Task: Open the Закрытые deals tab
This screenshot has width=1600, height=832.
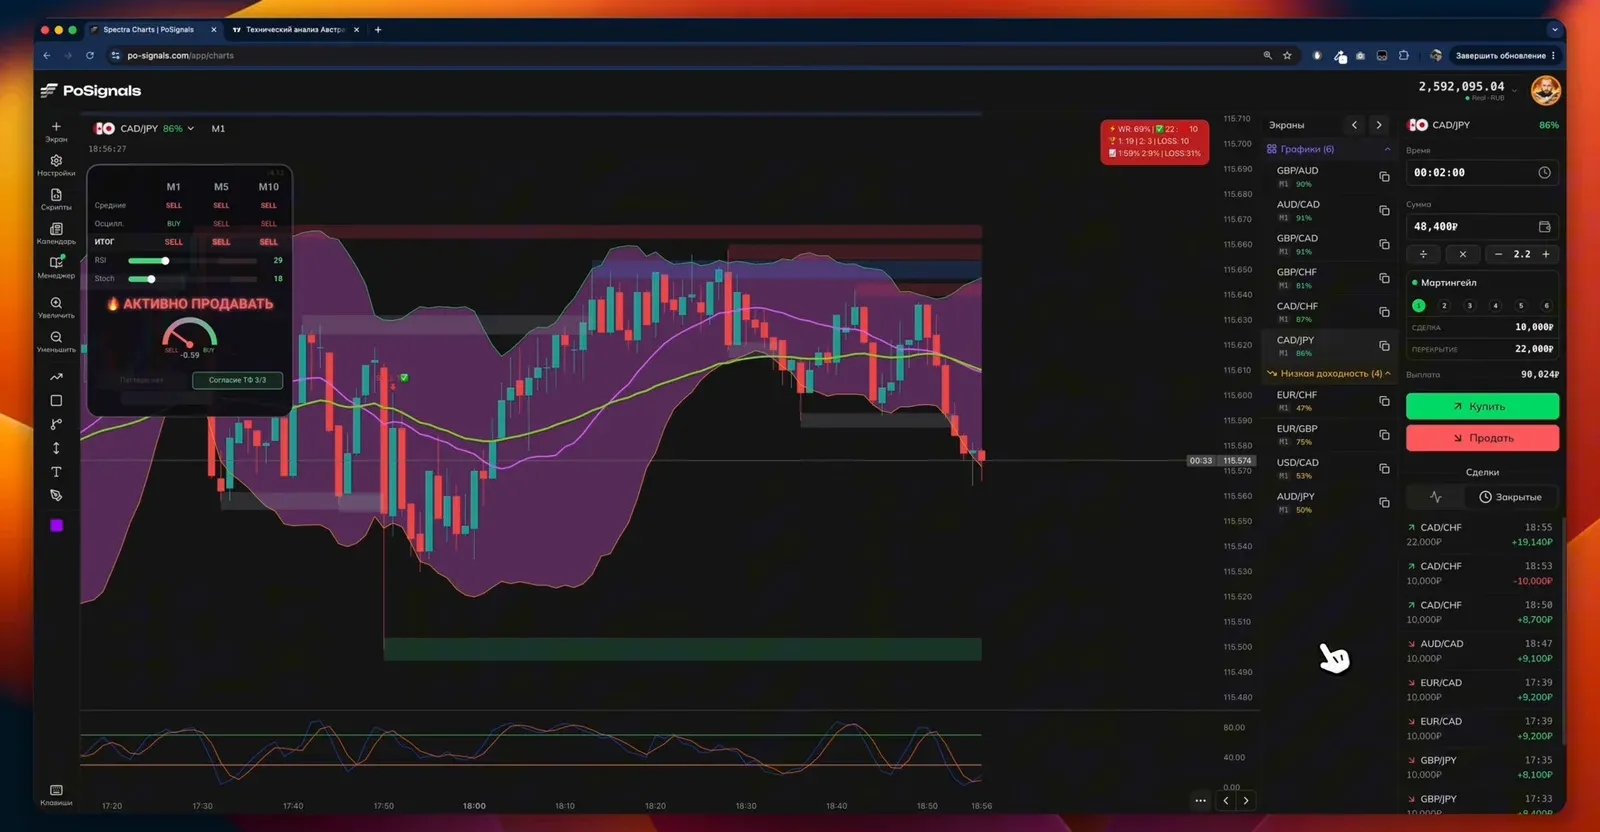Action: [1510, 497]
